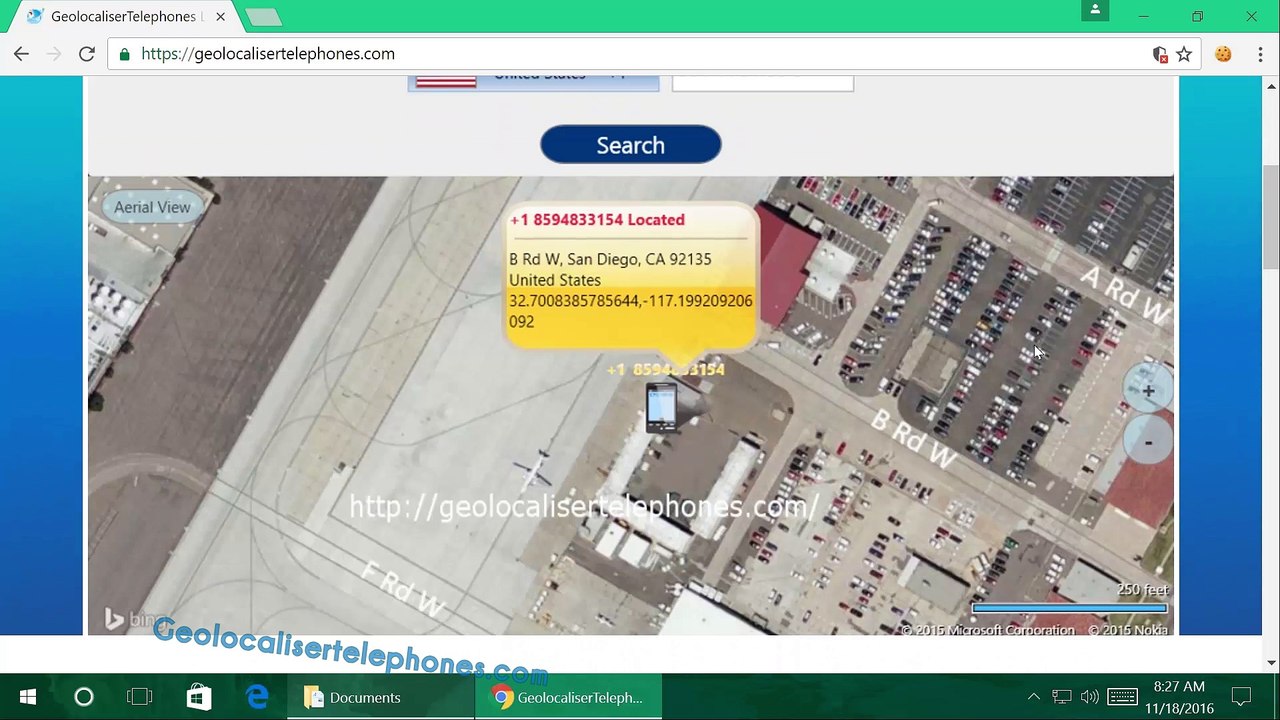The height and width of the screenshot is (720, 1280).
Task: Open the Action Center notifications icon
Action: tap(1241, 697)
